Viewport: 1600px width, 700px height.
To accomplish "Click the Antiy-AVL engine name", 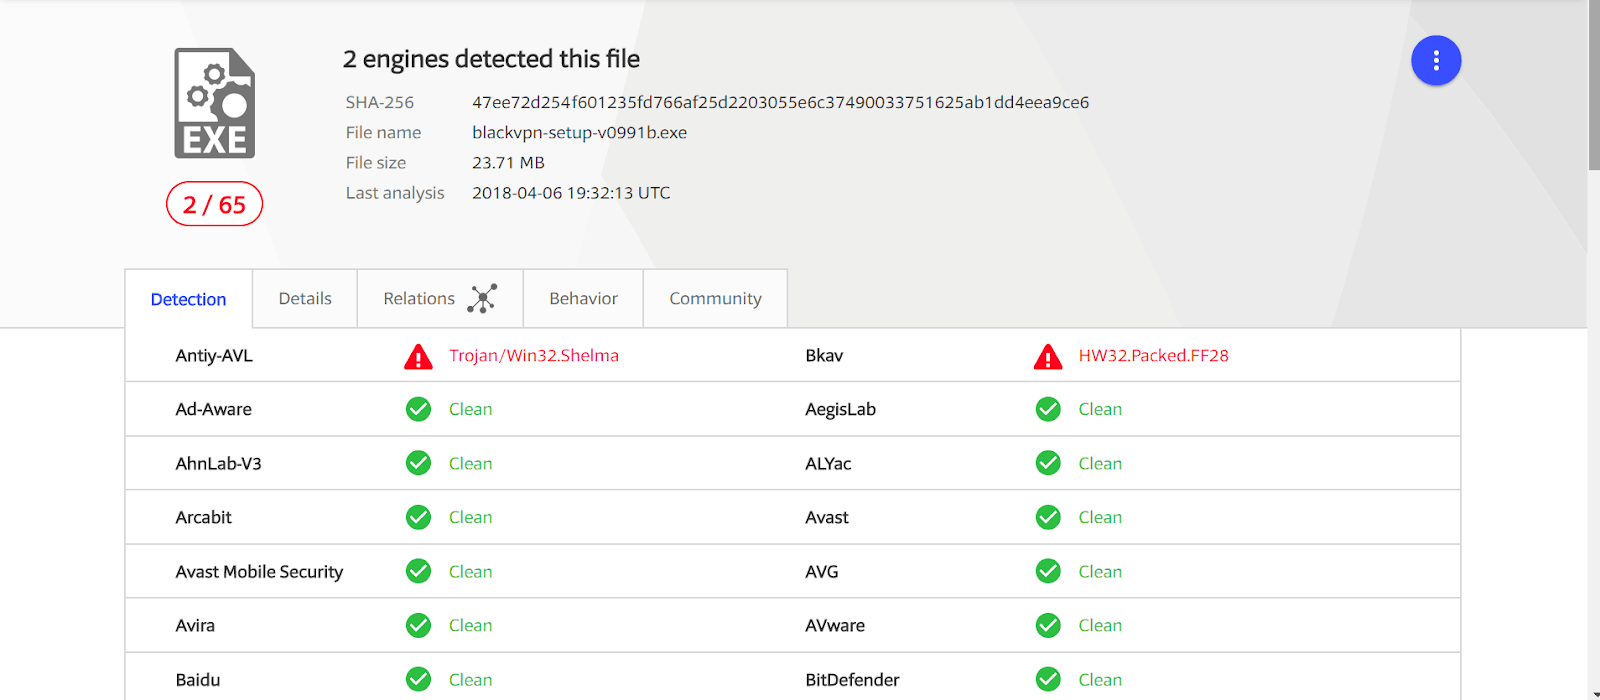I will [x=214, y=355].
